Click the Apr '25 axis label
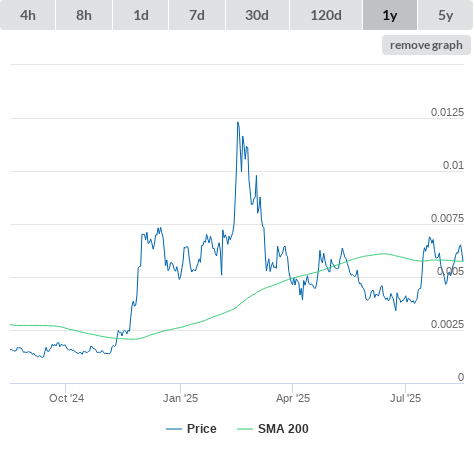The image size is (474, 455). pyautogui.click(x=293, y=398)
